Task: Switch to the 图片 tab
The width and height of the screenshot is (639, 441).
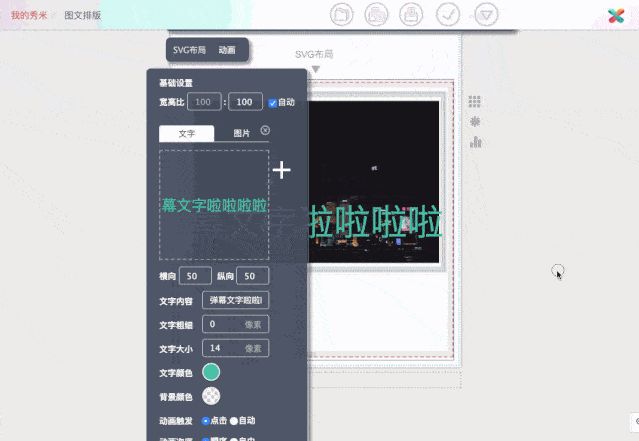Action: [x=242, y=133]
